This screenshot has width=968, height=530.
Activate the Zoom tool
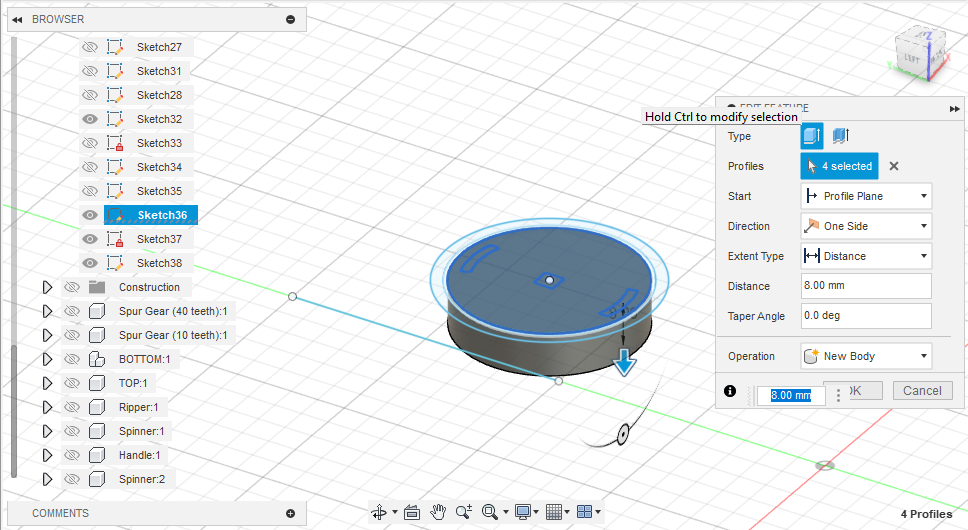pos(464,512)
